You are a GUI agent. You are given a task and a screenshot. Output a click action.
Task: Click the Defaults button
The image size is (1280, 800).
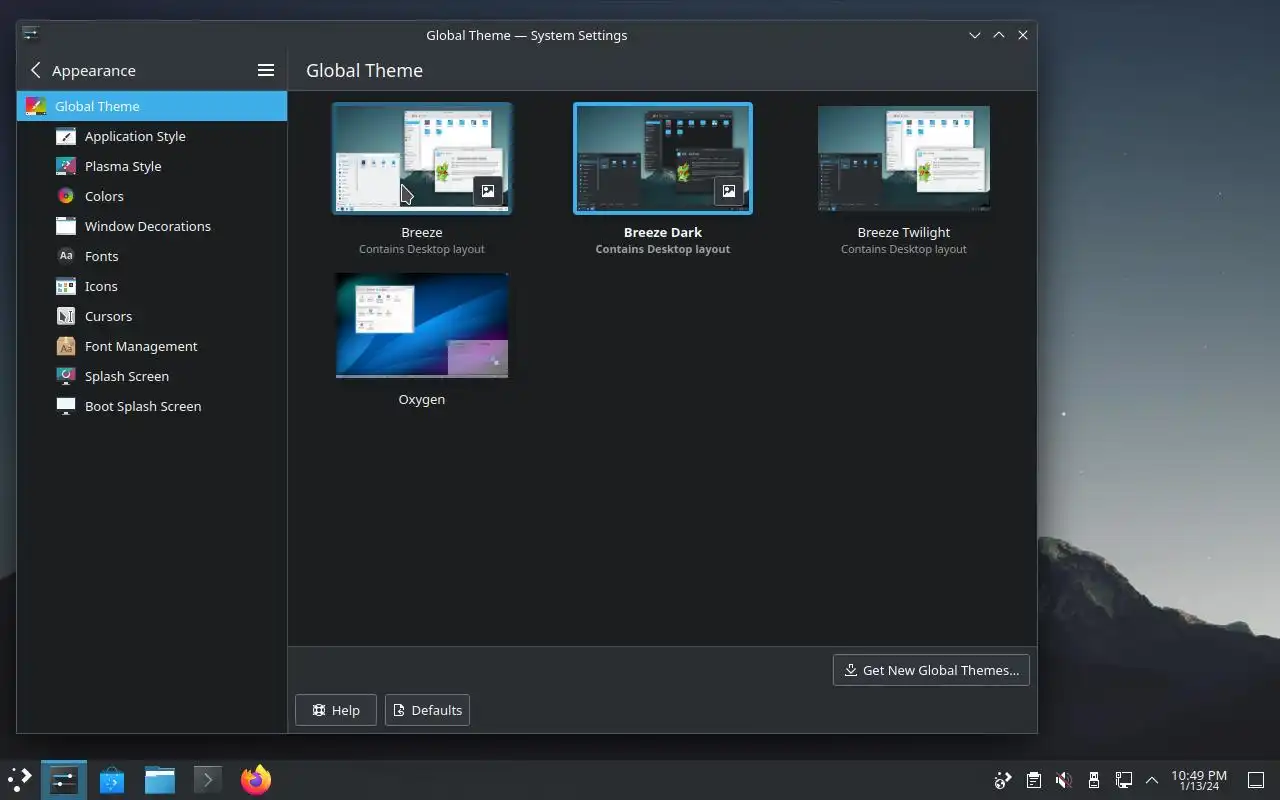click(x=427, y=710)
